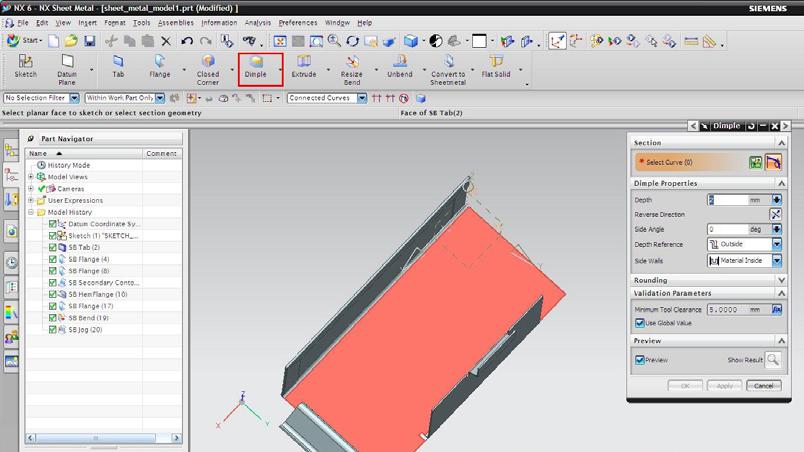Viewport: 804px width, 452px height.
Task: Expand the Model Views node
Action: pyautogui.click(x=31, y=177)
